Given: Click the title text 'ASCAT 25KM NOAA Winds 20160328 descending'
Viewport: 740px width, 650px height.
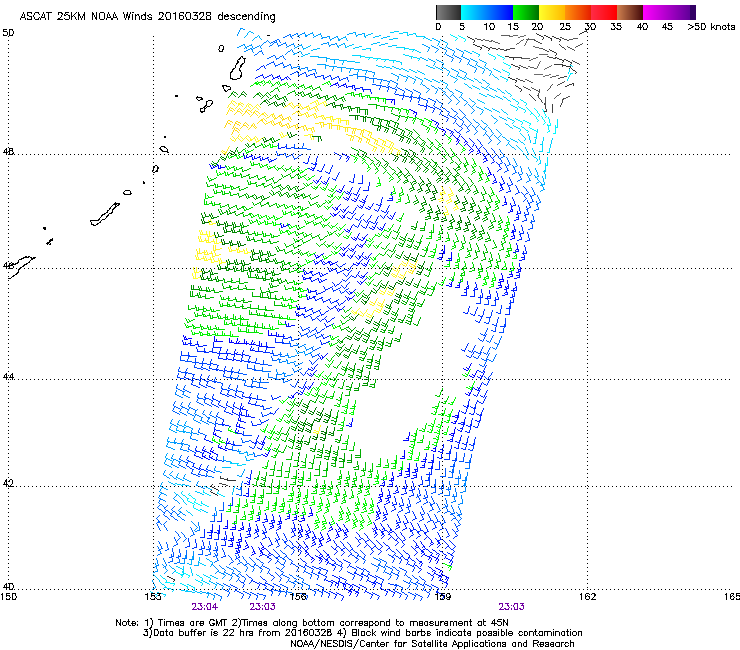Looking at the screenshot, I should pyautogui.click(x=147, y=17).
